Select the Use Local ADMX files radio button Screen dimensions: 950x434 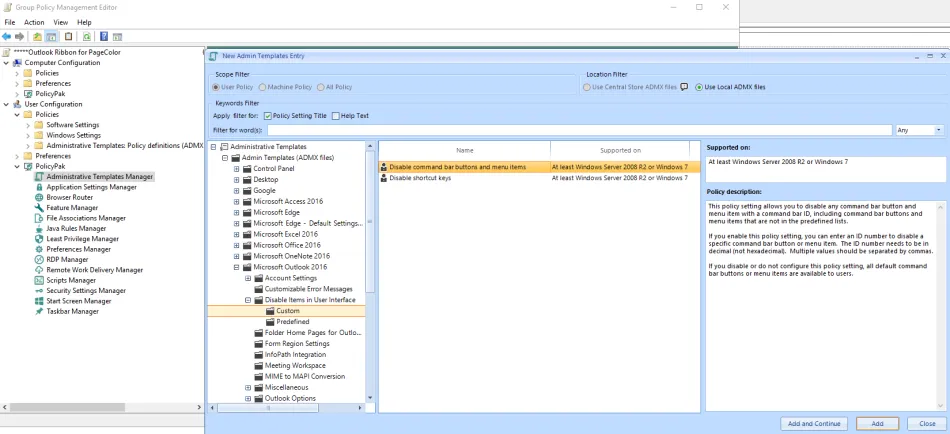[699, 87]
